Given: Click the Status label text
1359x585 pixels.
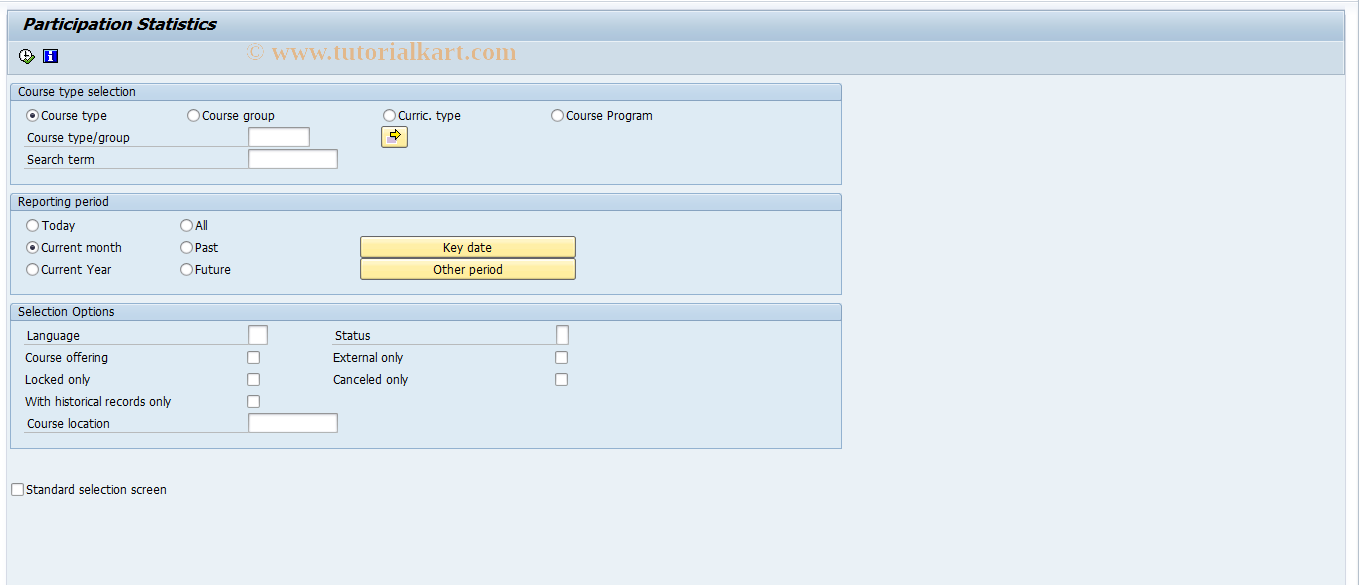Looking at the screenshot, I should [x=353, y=336].
